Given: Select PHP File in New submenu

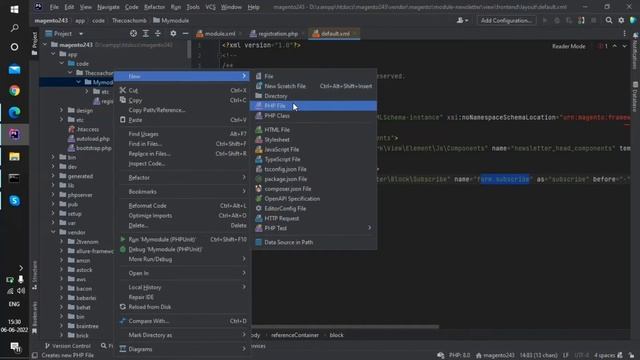Looking at the screenshot, I should 313,106.
